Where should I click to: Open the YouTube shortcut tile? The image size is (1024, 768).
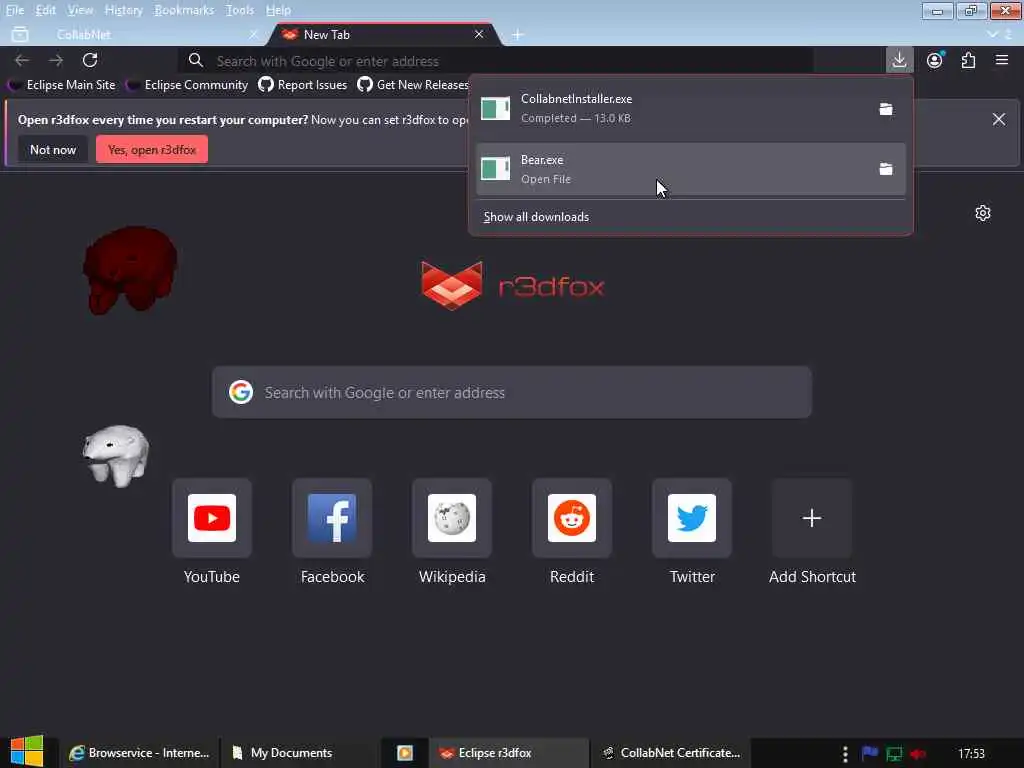coord(212,519)
